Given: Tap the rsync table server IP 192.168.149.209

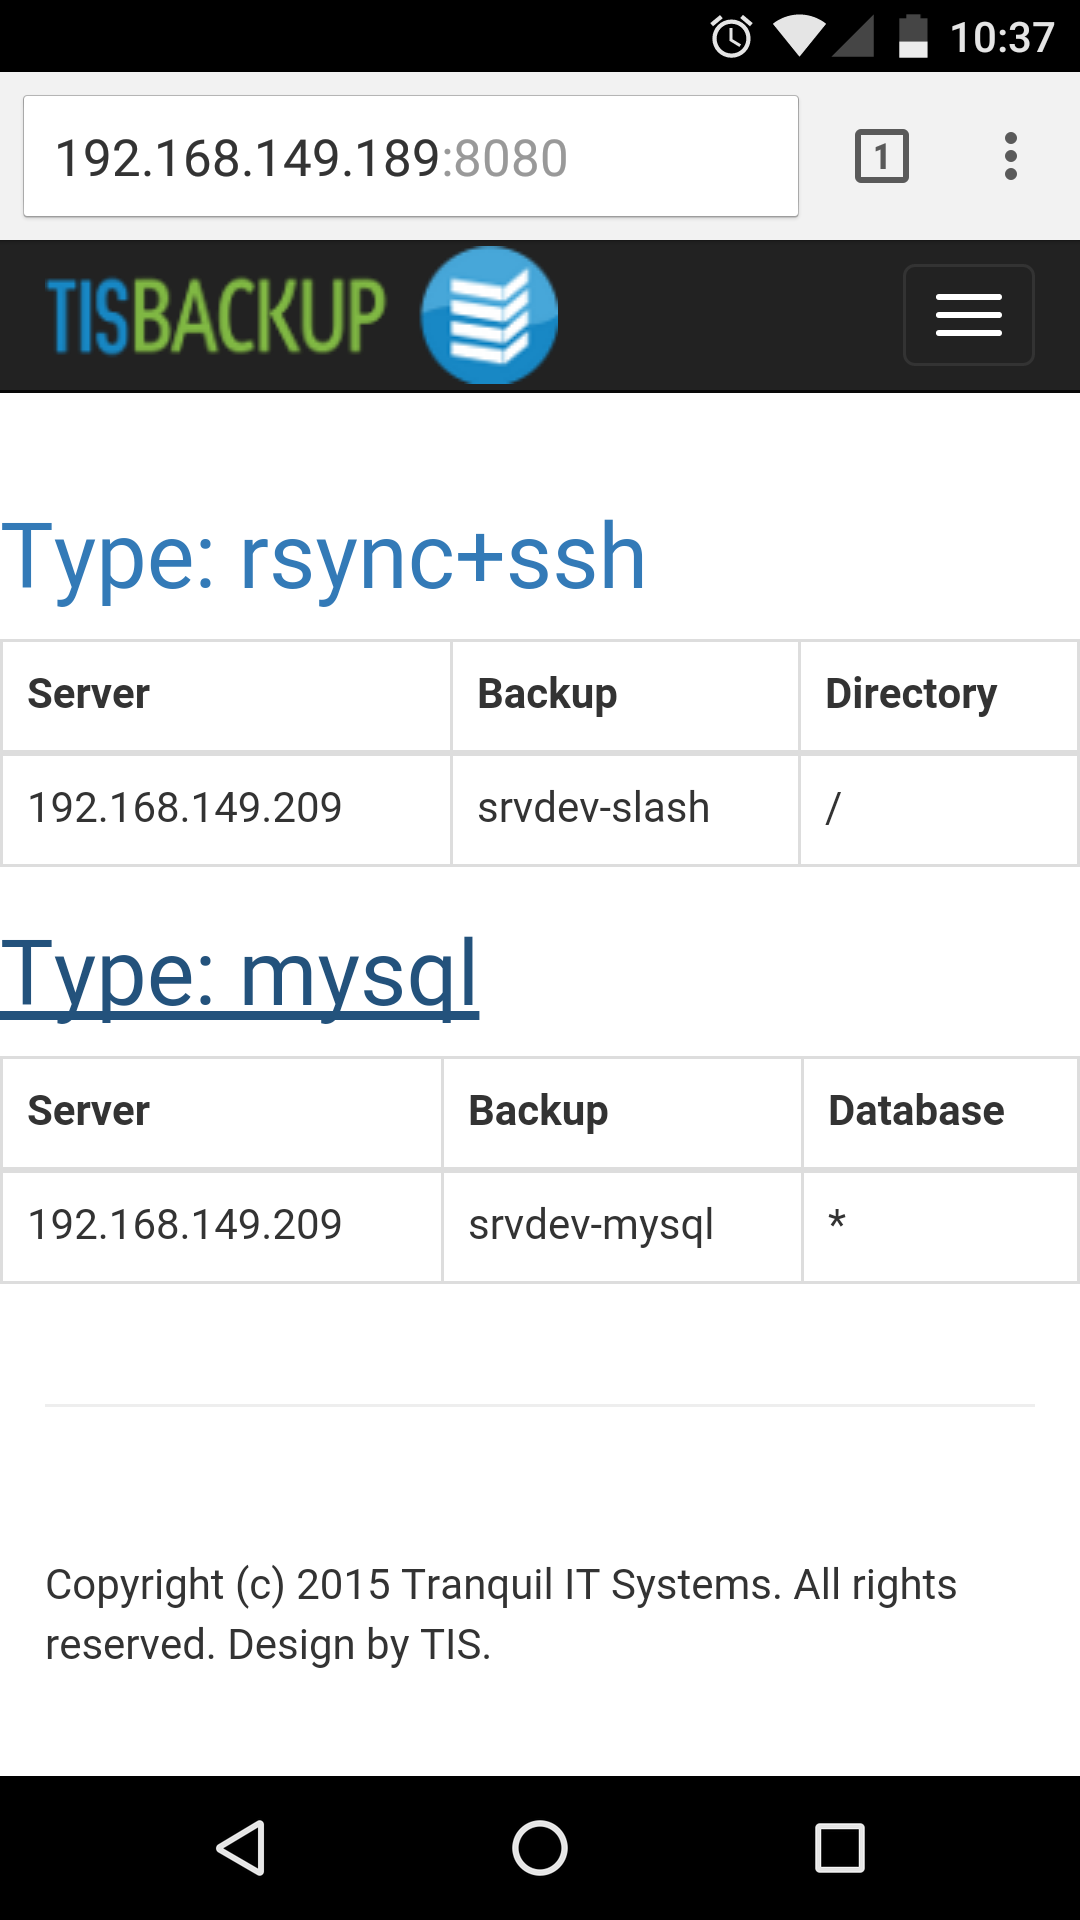Looking at the screenshot, I should pyautogui.click(x=185, y=808).
